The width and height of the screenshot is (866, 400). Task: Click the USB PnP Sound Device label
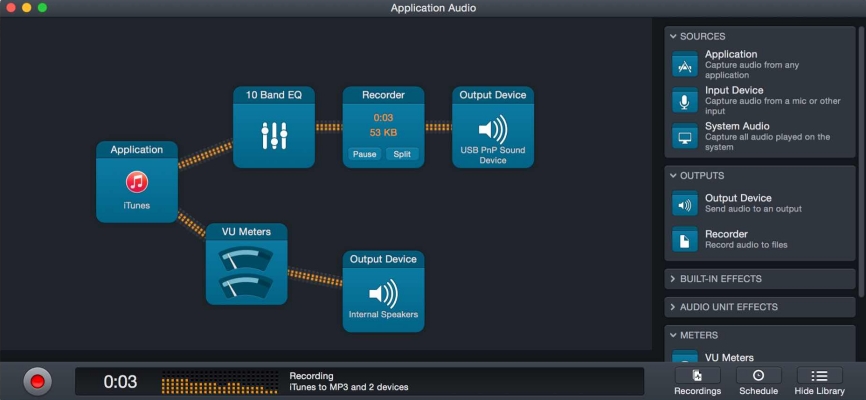pyautogui.click(x=493, y=155)
